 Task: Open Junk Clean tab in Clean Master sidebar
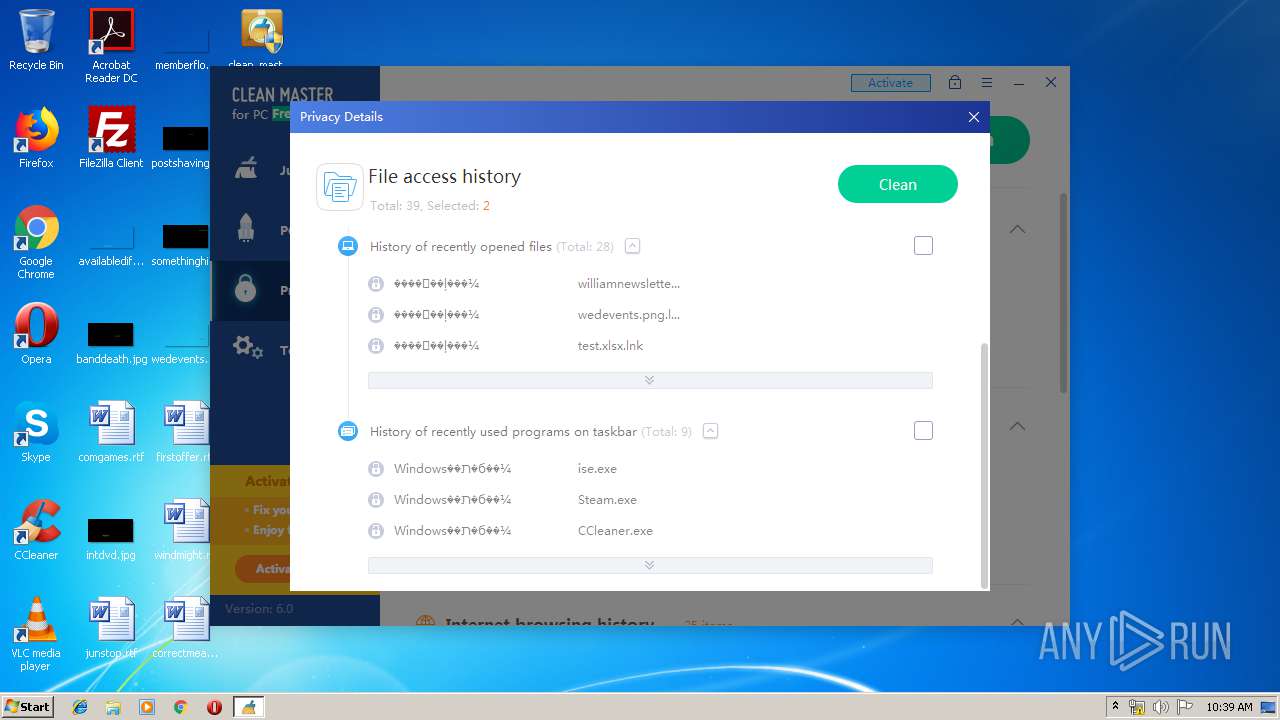click(x=250, y=170)
